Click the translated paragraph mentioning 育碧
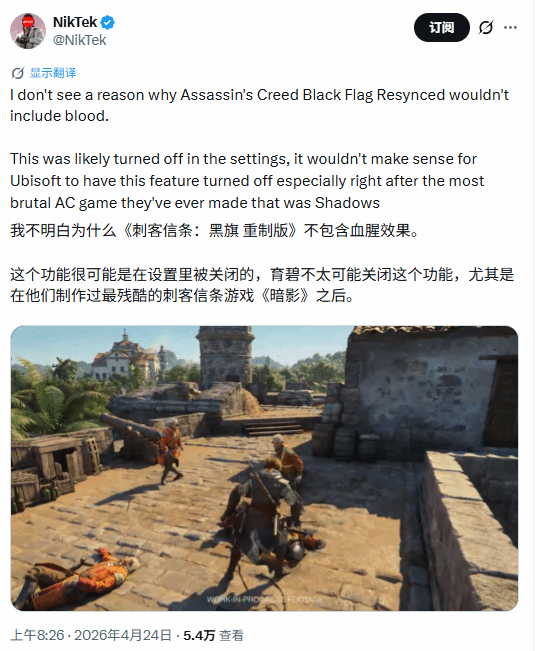Image resolution: width=536 pixels, height=651 pixels. [x=262, y=285]
